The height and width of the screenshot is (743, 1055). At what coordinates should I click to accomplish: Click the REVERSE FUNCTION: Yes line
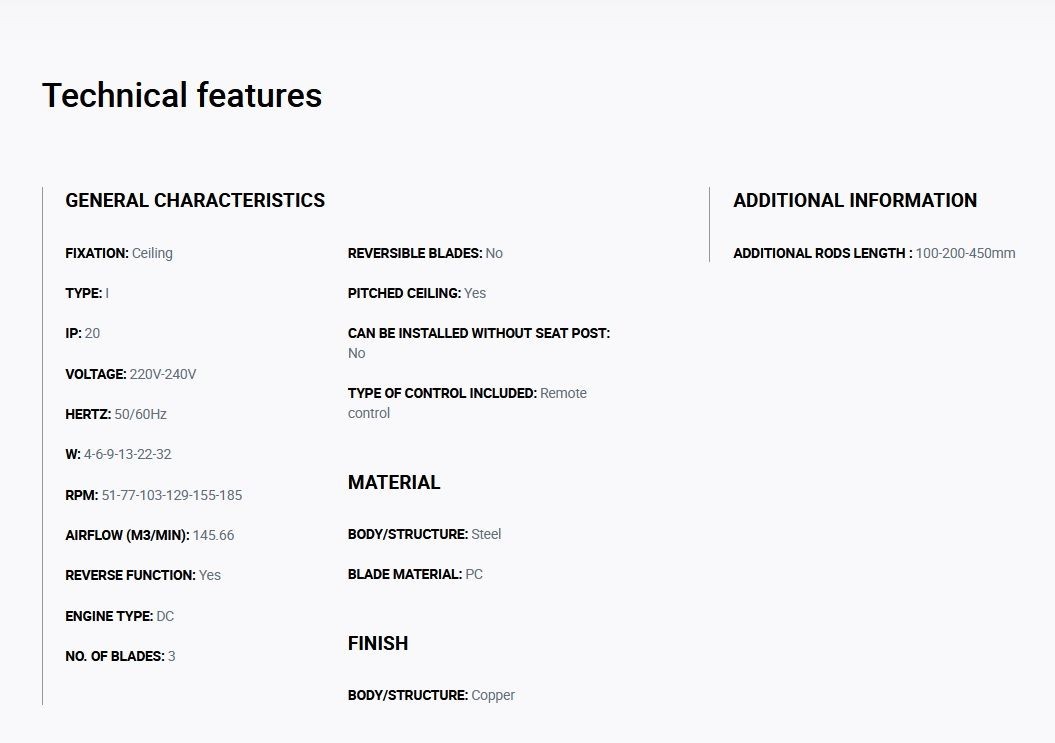coord(143,575)
